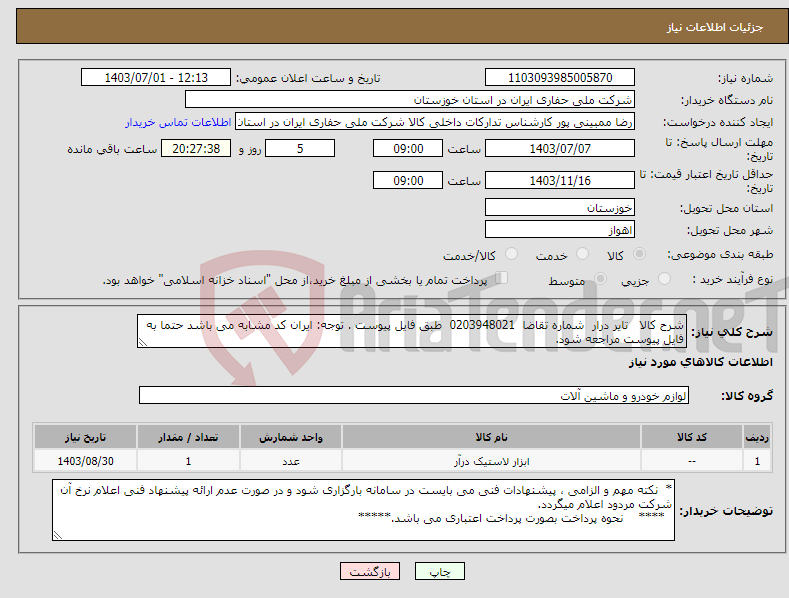
Task: Click the resize handle of description textarea
Action: 143,342
